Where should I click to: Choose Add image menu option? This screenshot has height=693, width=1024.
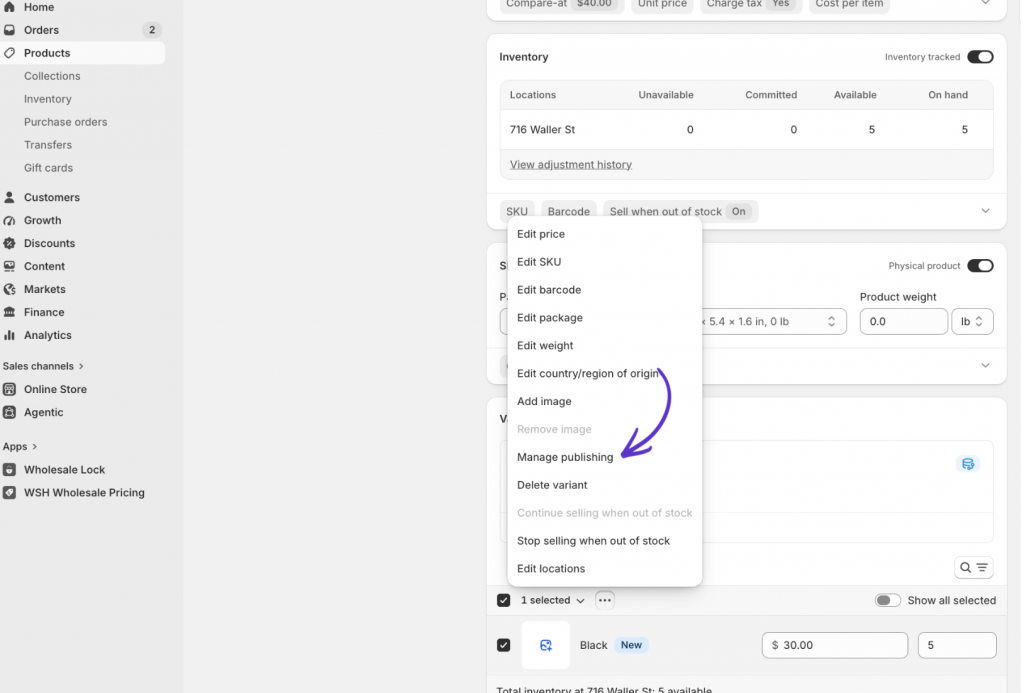[x=605, y=401]
